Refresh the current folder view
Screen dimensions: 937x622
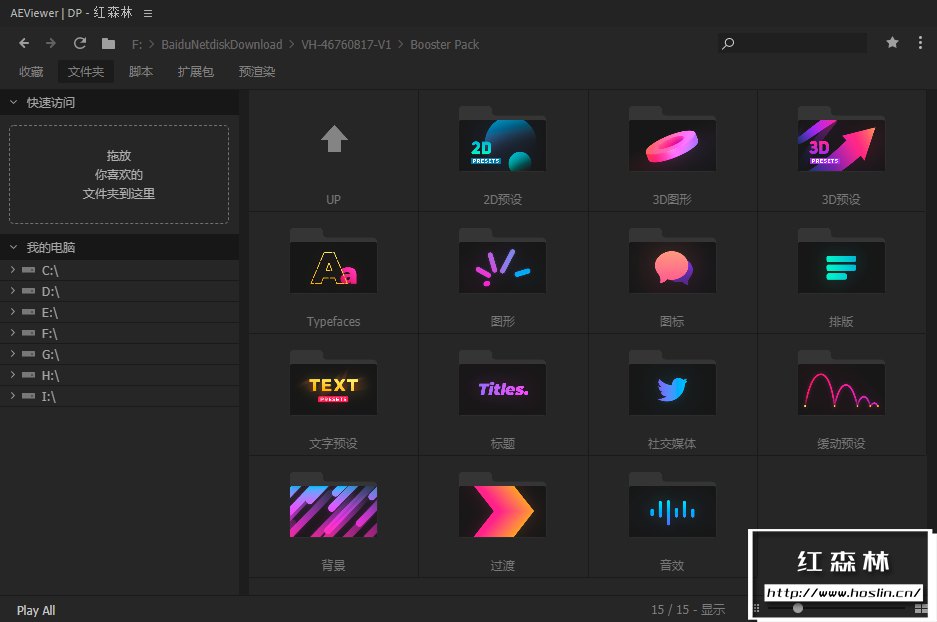point(79,43)
